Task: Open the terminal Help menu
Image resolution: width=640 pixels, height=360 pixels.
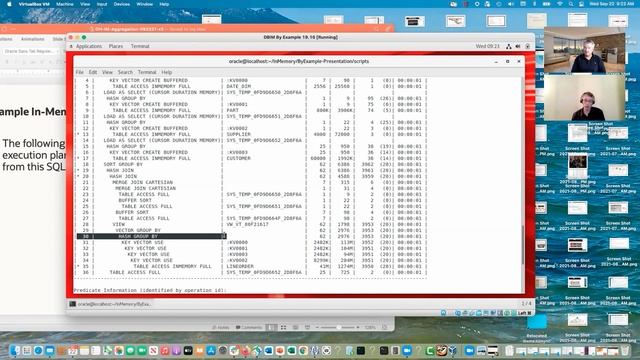Action: [167, 72]
